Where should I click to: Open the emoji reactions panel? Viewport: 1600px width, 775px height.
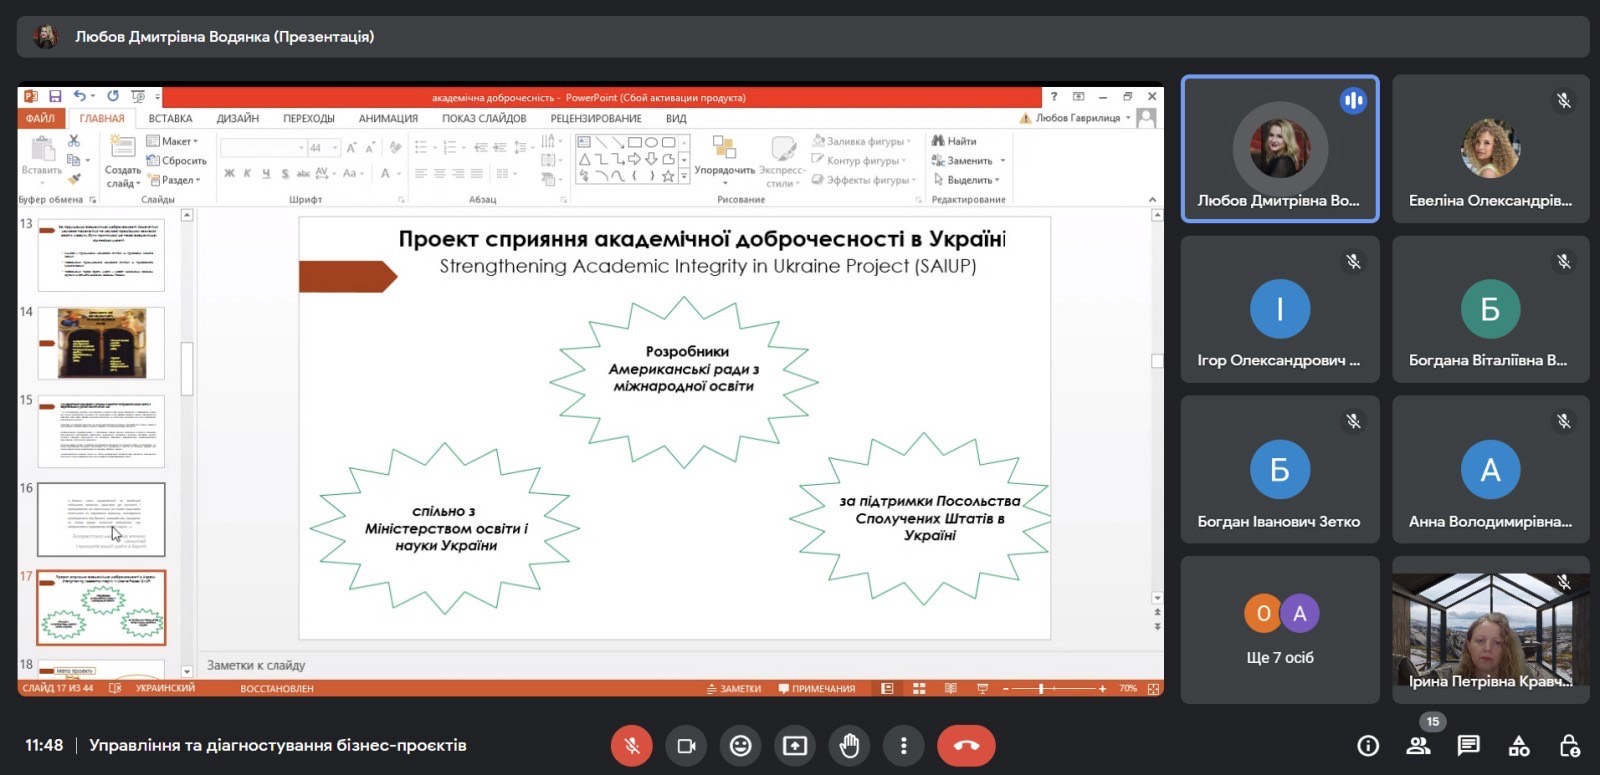tap(740, 746)
